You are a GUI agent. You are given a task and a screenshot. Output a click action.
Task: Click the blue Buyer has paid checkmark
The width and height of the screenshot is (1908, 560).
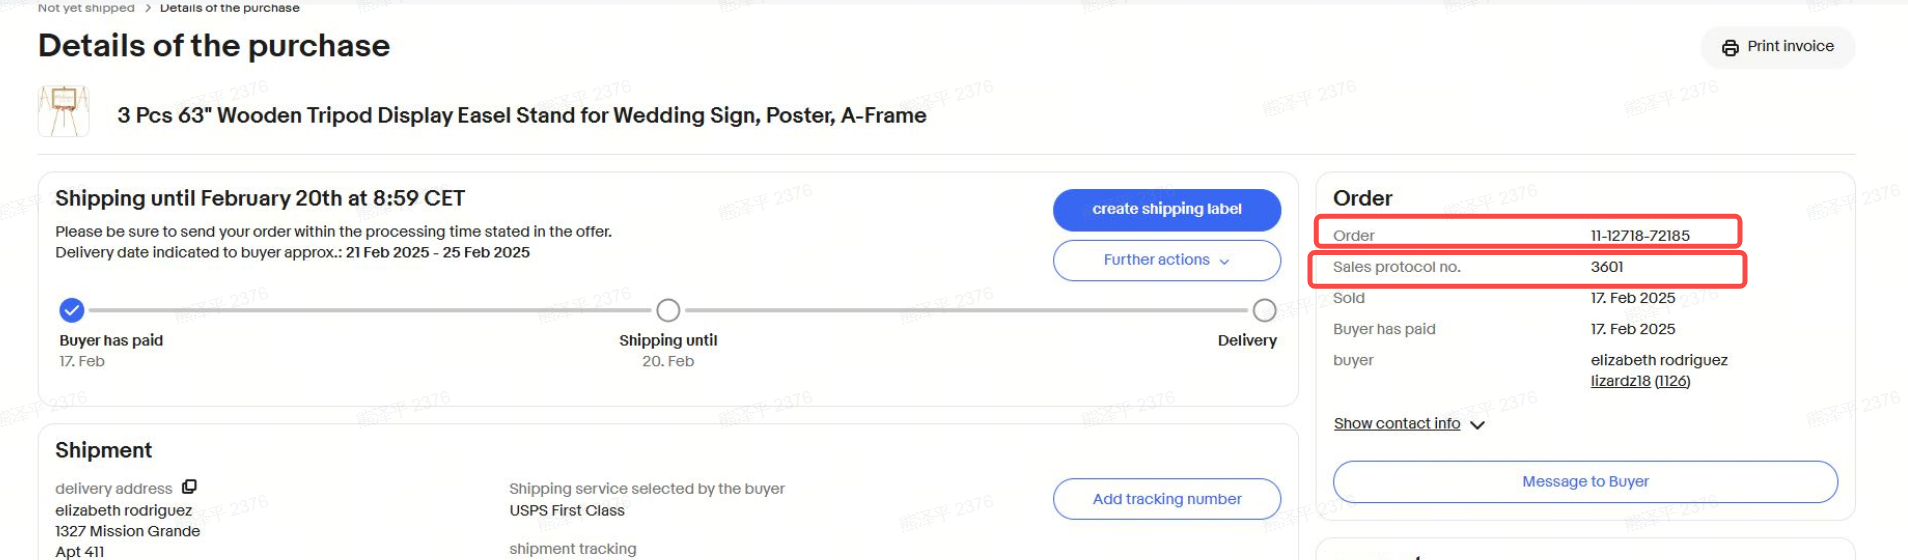71,310
